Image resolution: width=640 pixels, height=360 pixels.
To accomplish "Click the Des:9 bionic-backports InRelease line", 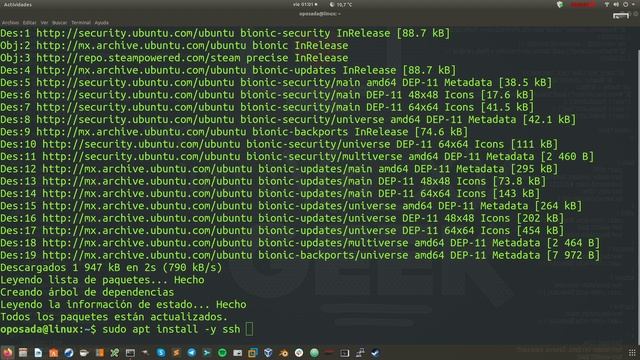I will pos(234,132).
